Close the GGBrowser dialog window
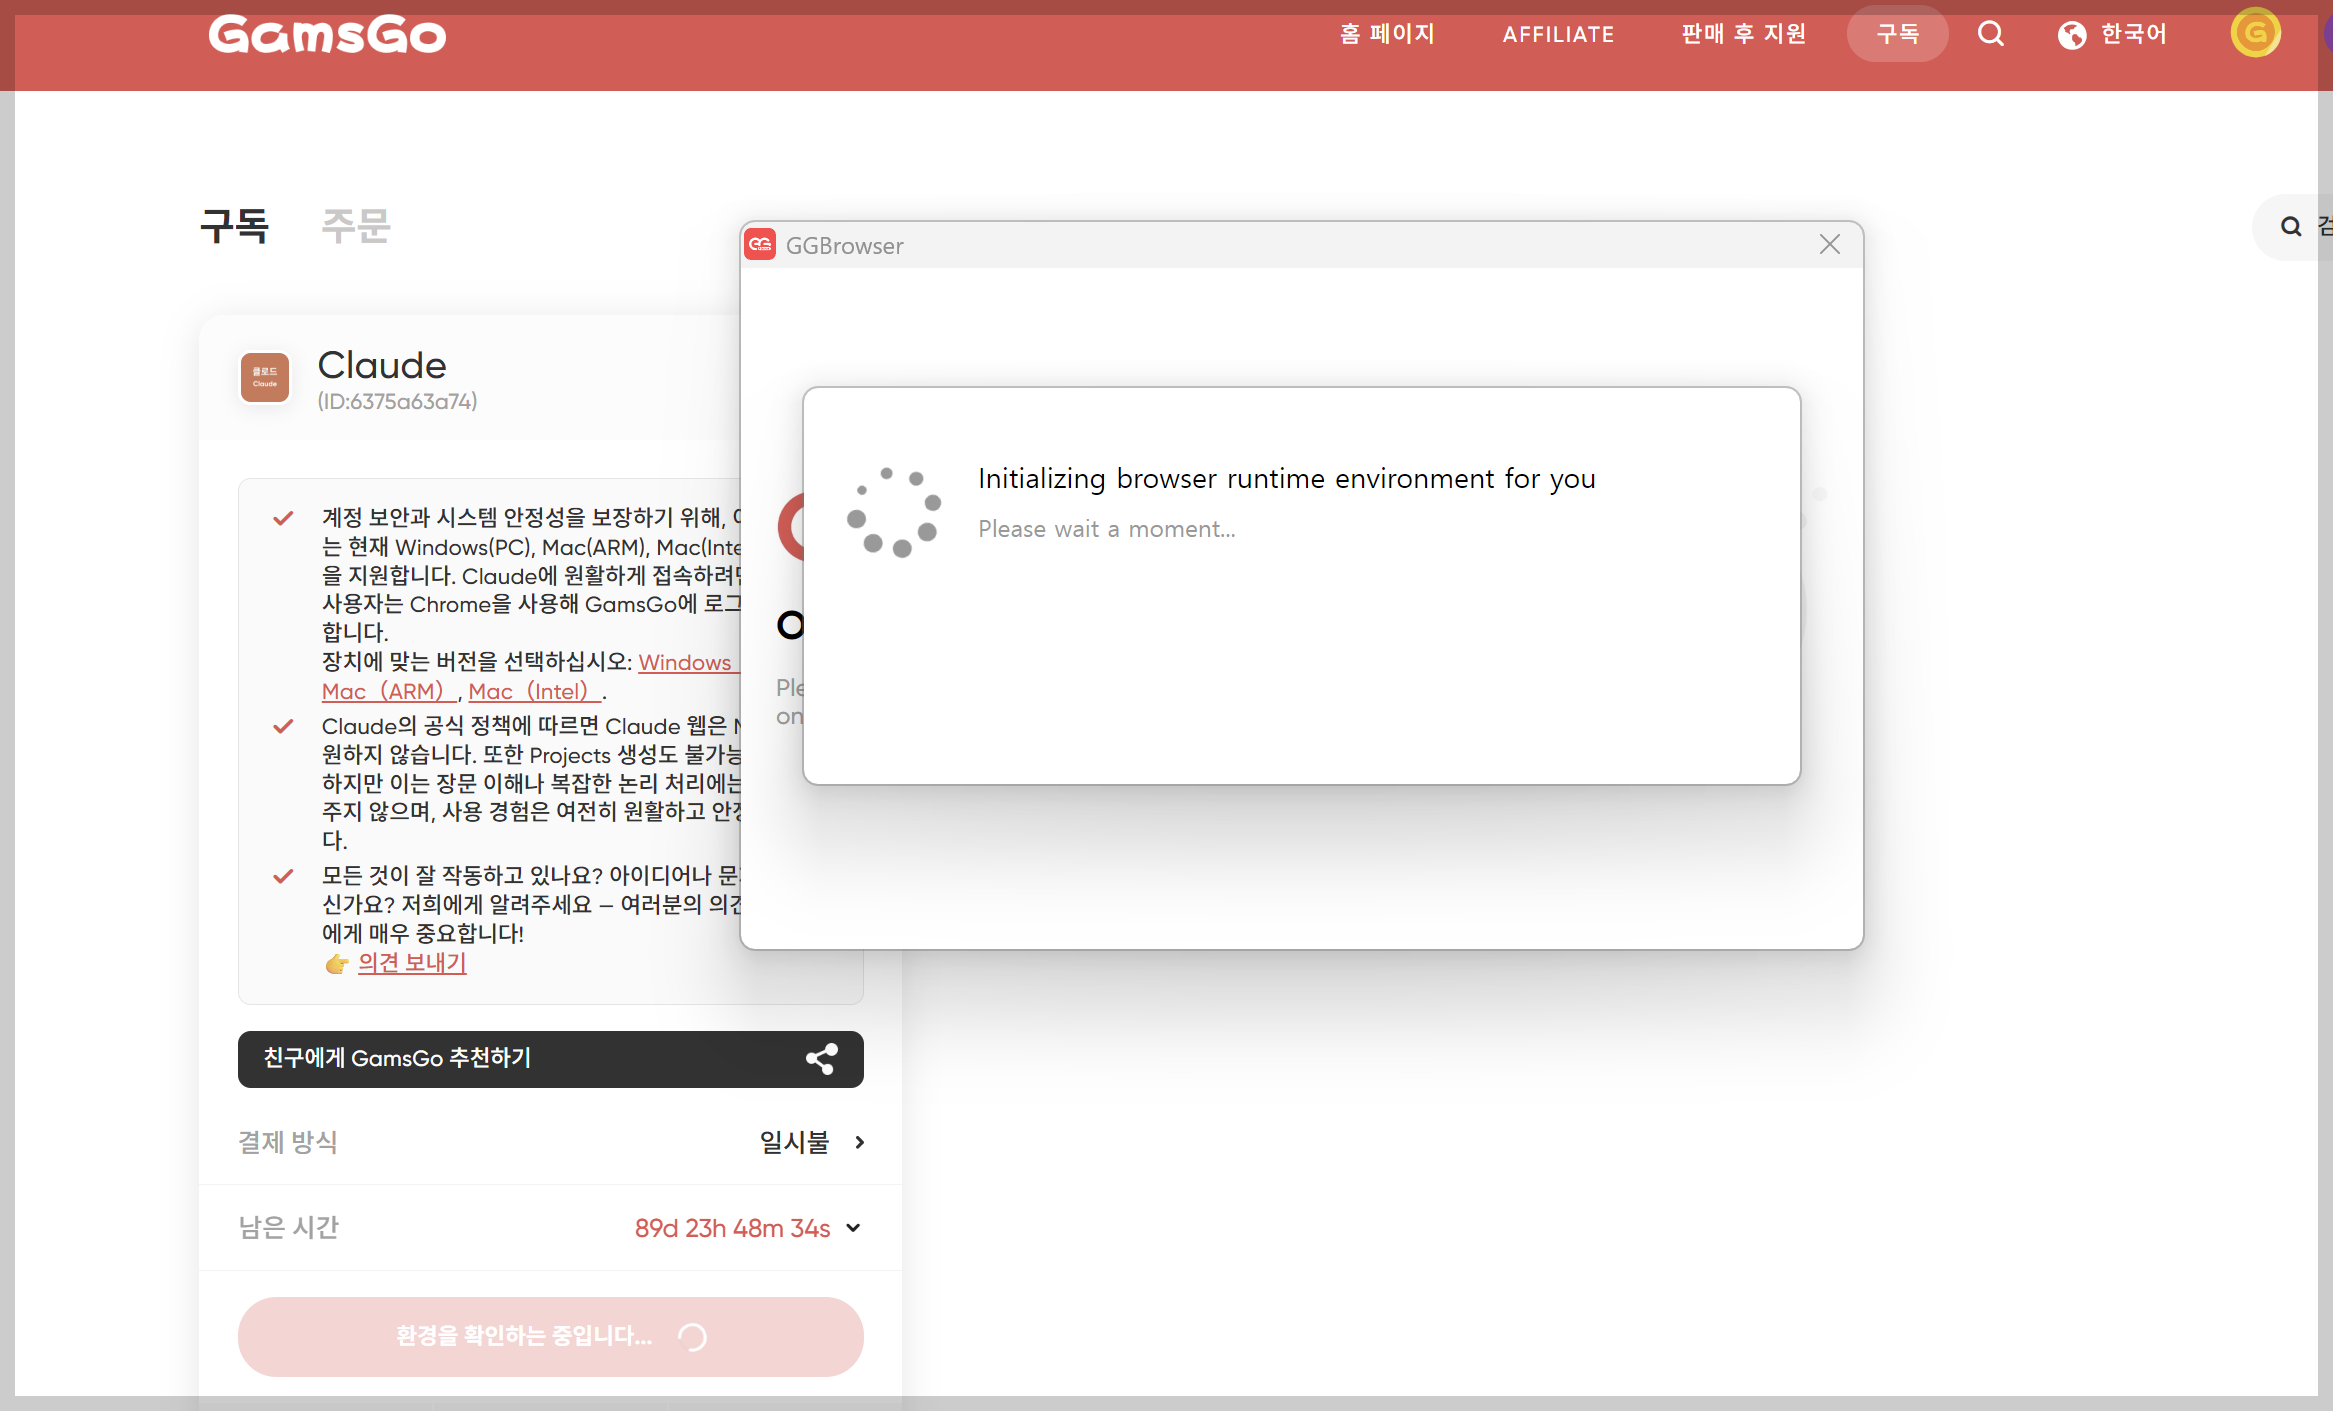 tap(1829, 245)
